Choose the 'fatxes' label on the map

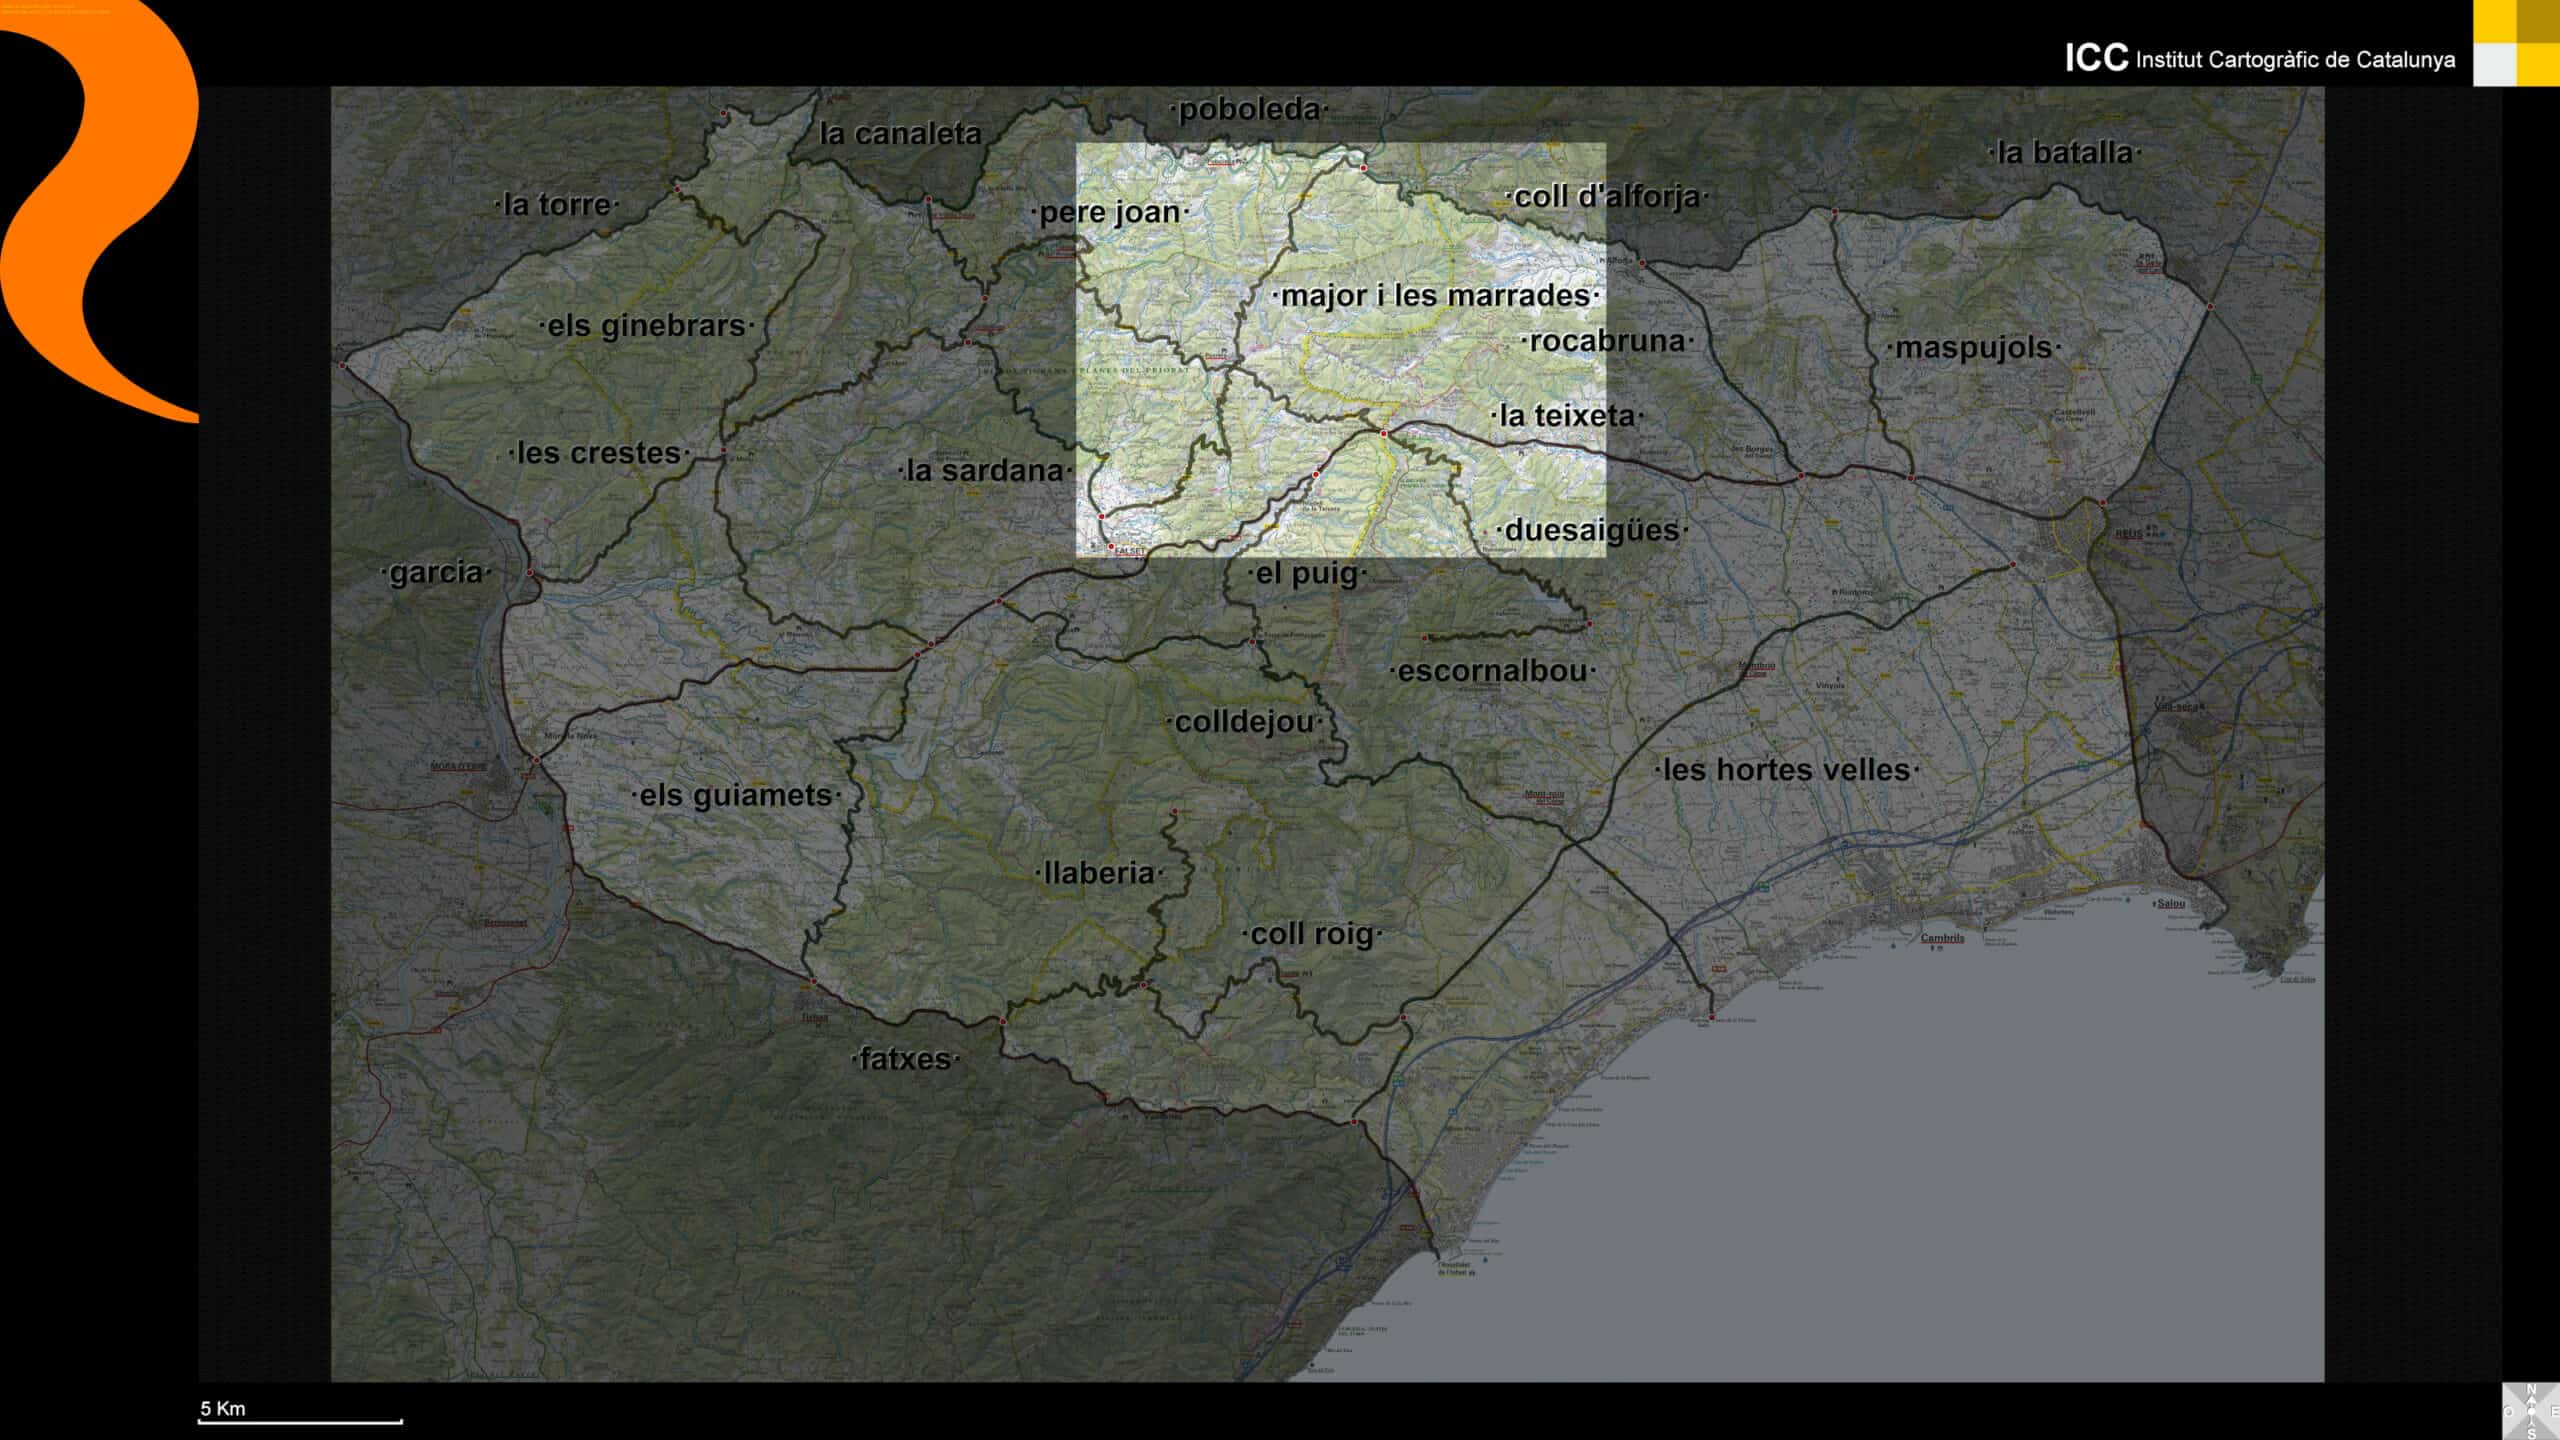coord(905,1059)
